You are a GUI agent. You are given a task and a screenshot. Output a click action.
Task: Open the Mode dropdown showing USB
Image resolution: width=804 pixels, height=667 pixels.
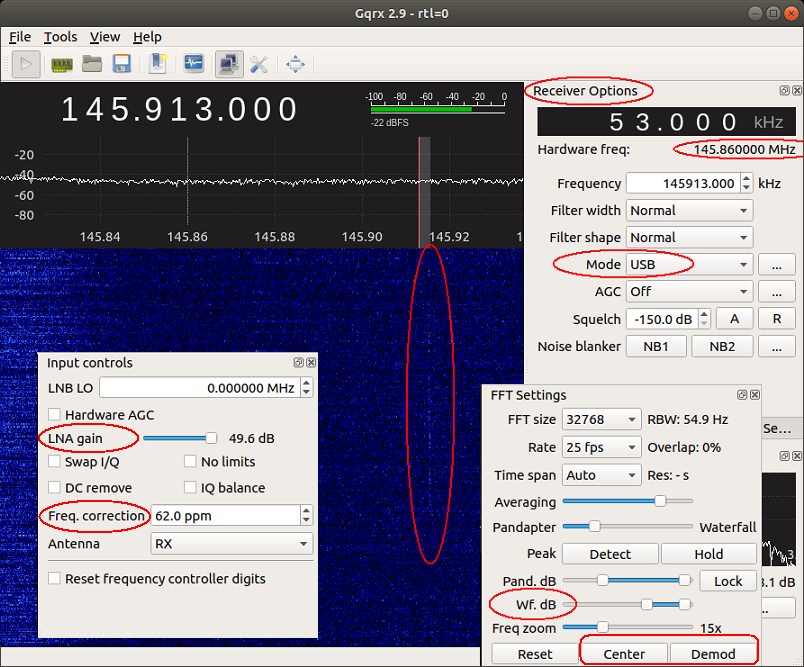(689, 265)
